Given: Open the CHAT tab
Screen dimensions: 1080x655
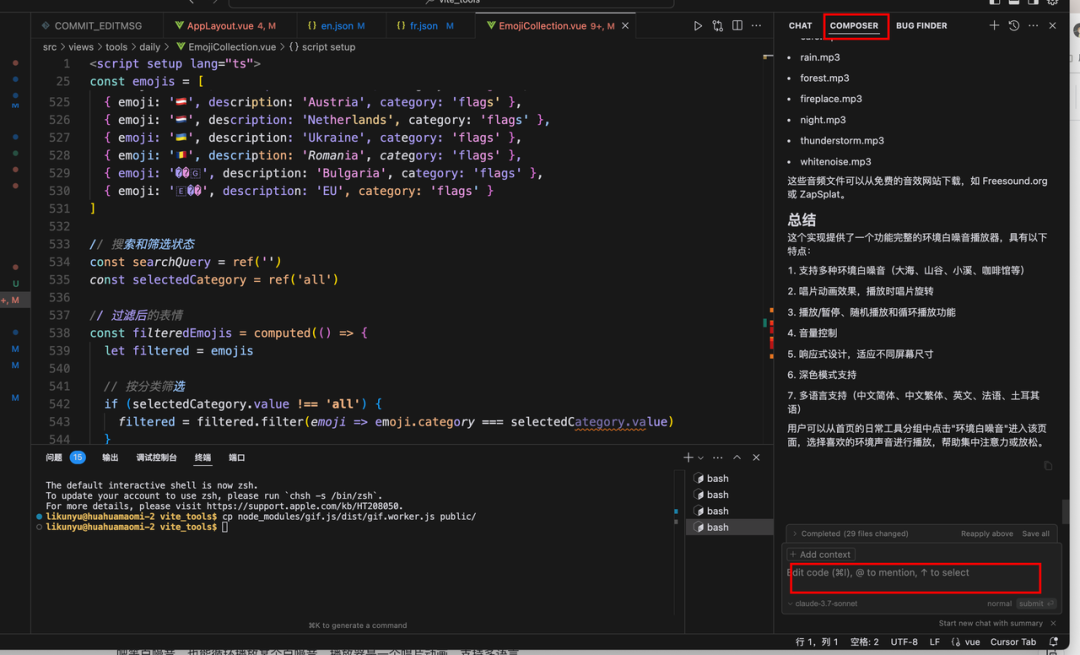Looking at the screenshot, I should (800, 25).
